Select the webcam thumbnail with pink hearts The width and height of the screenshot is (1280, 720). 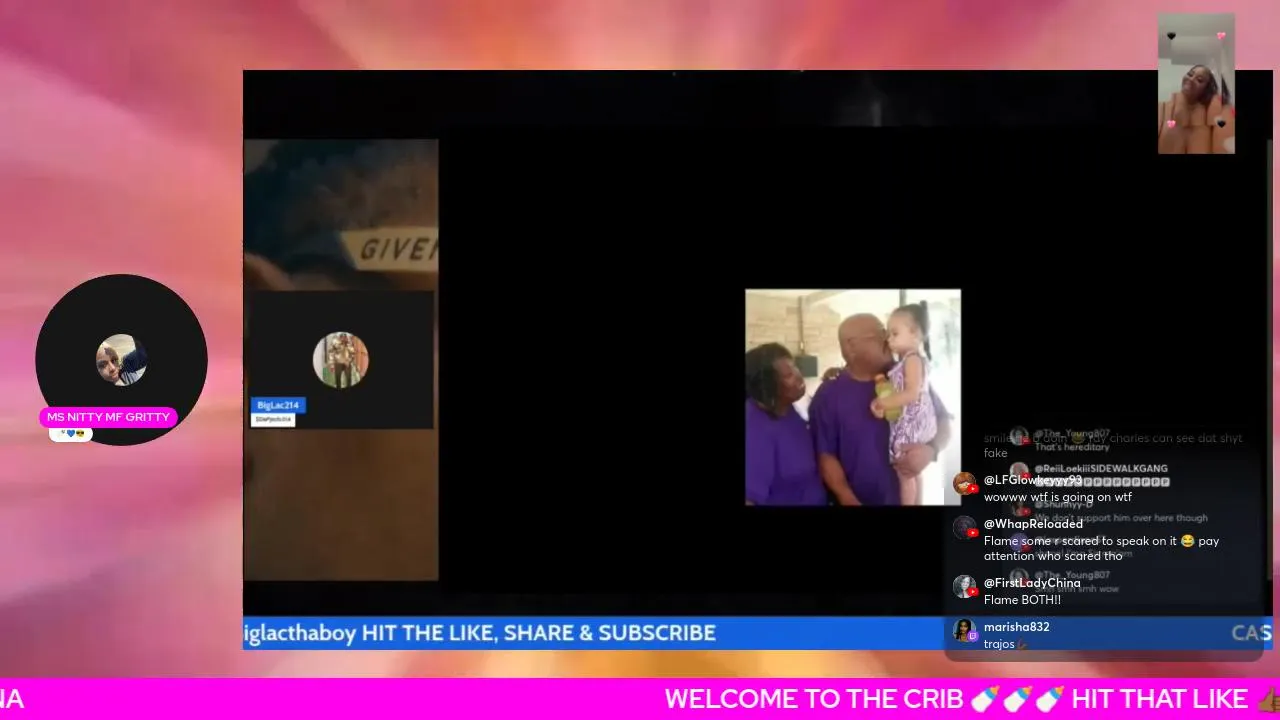pyautogui.click(x=1196, y=83)
